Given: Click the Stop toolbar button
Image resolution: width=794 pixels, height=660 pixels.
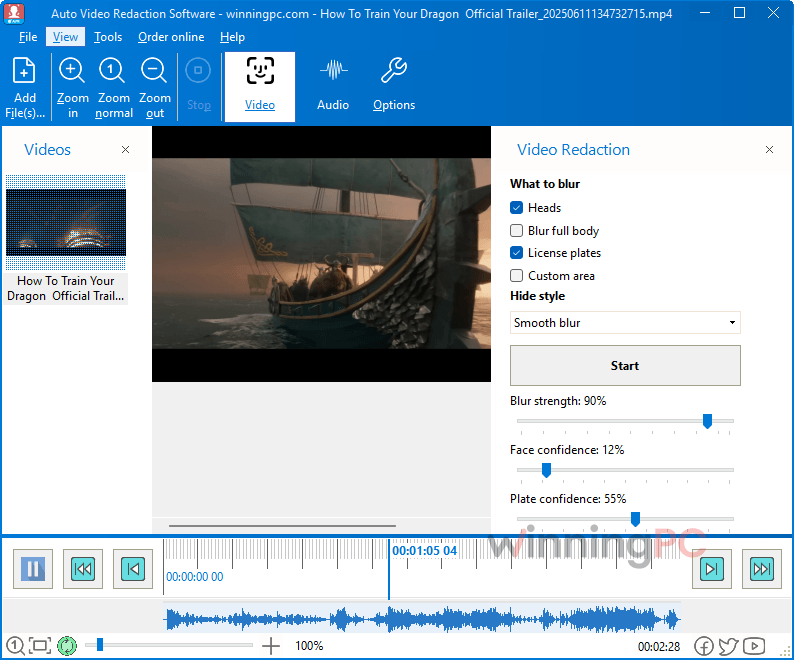Looking at the screenshot, I should tap(198, 85).
